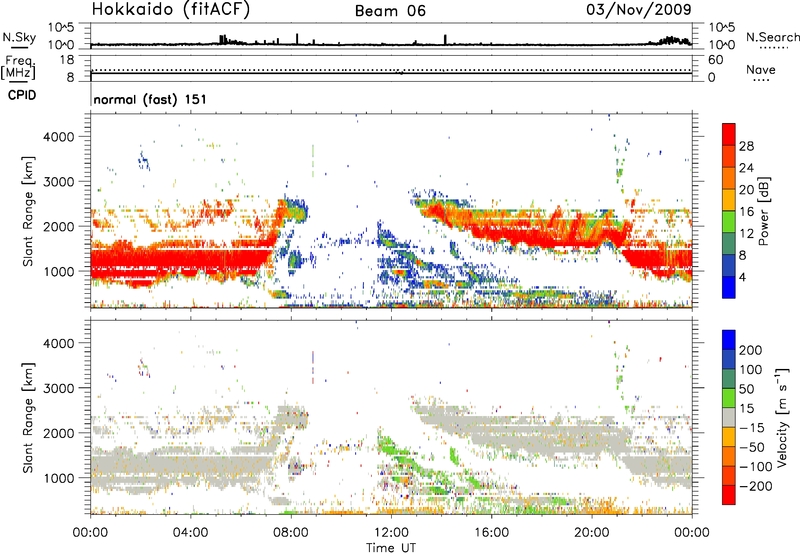Click the "200" velocity colorbar label
Screen dimensions: 800x554
pos(751,350)
